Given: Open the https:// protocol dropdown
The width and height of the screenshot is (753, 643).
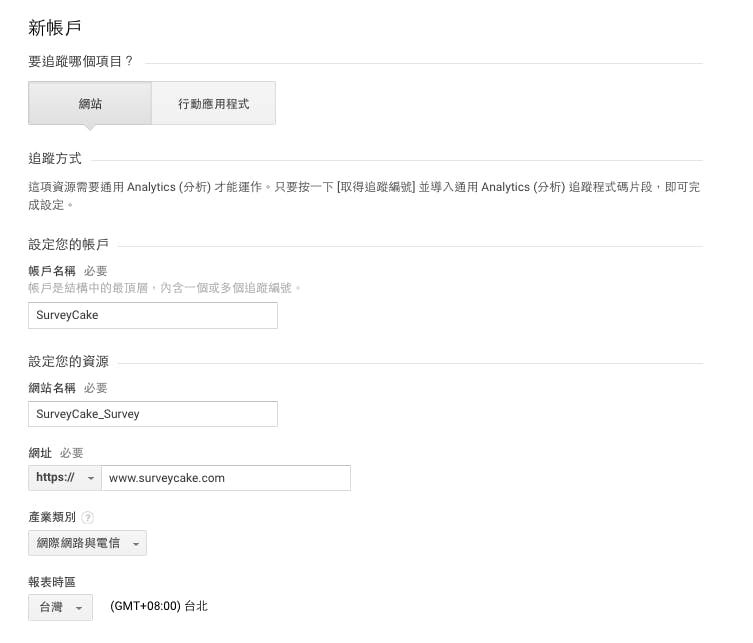Looking at the screenshot, I should [x=65, y=478].
